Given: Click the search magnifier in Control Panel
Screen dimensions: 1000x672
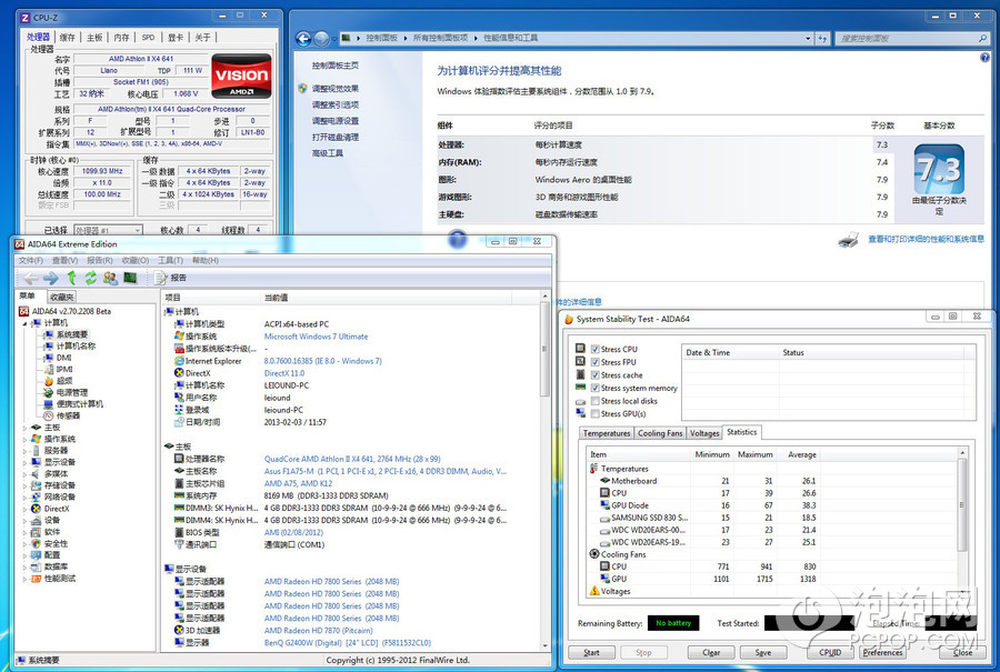Looking at the screenshot, I should point(983,38).
